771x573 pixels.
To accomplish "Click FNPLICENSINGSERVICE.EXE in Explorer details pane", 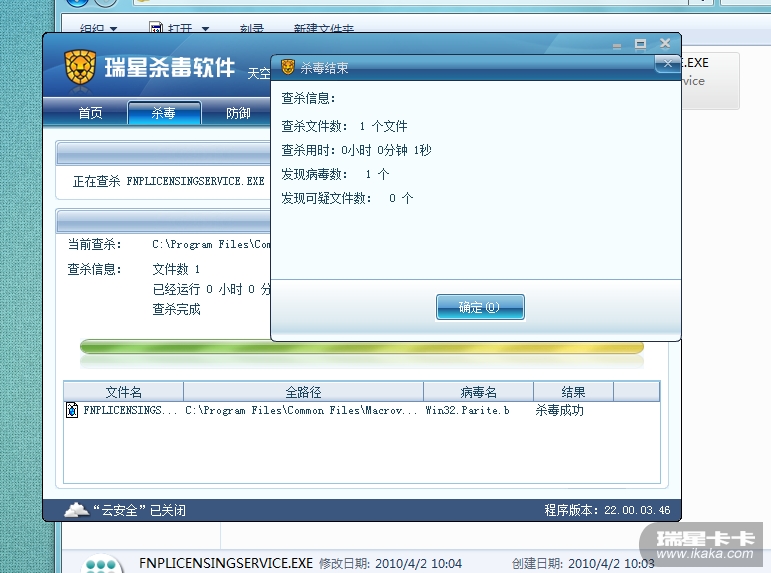I will pyautogui.click(x=226, y=563).
